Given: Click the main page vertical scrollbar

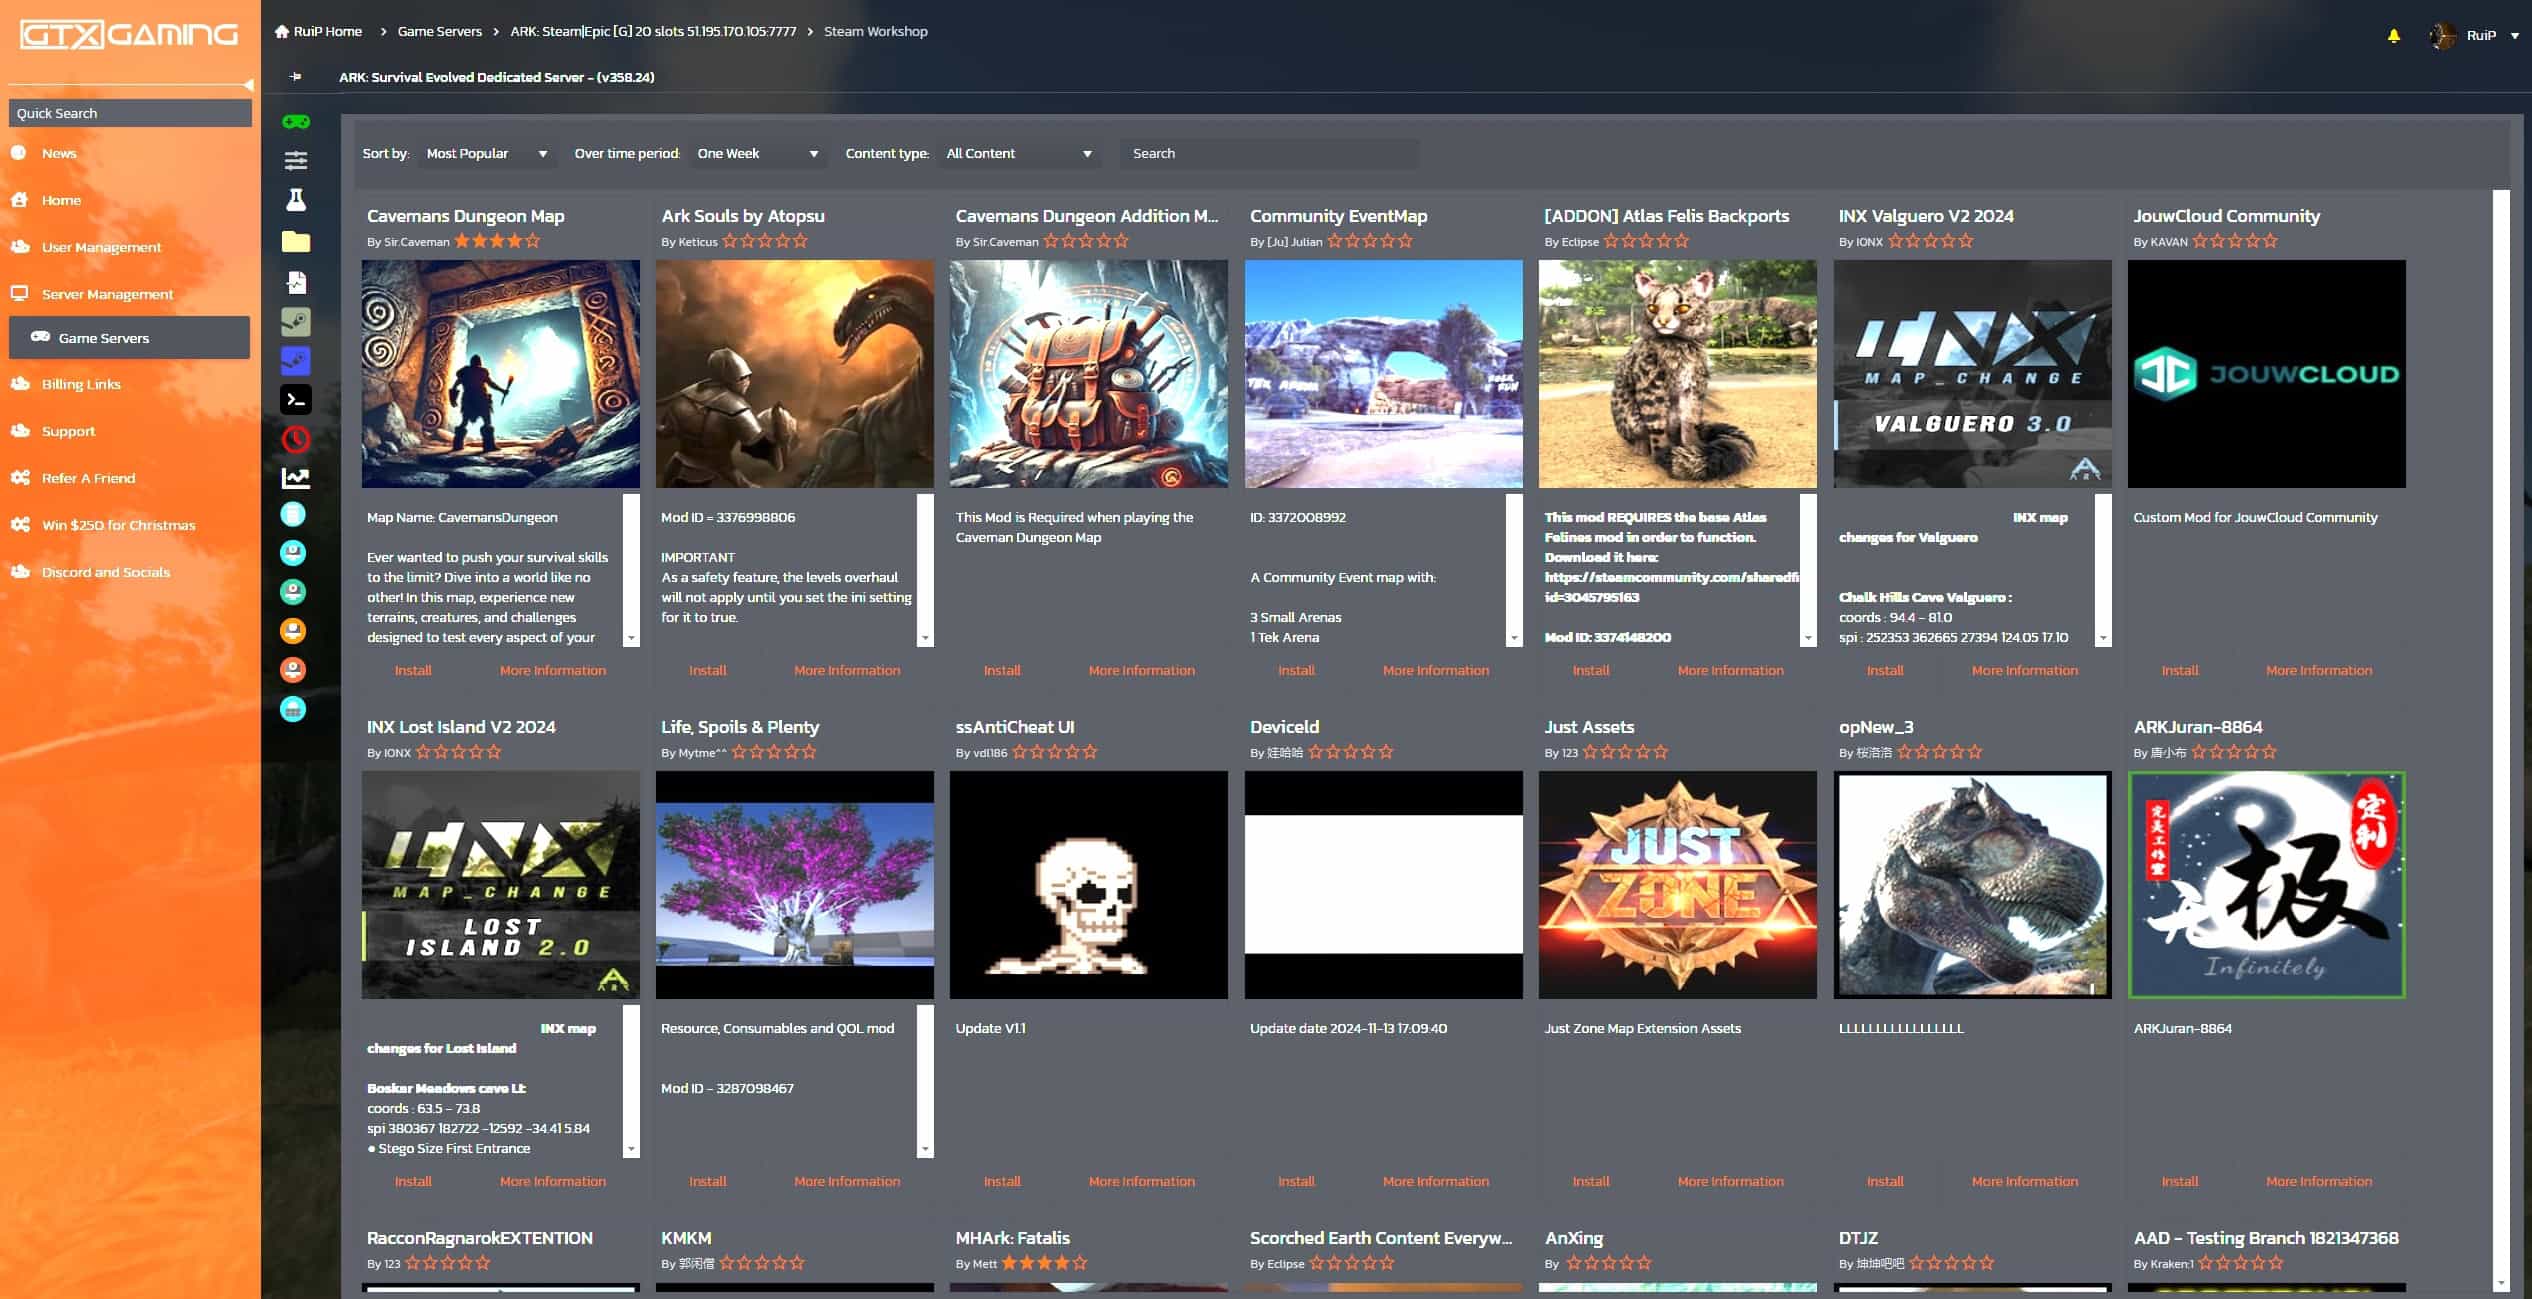Looking at the screenshot, I should pos(2501,740).
